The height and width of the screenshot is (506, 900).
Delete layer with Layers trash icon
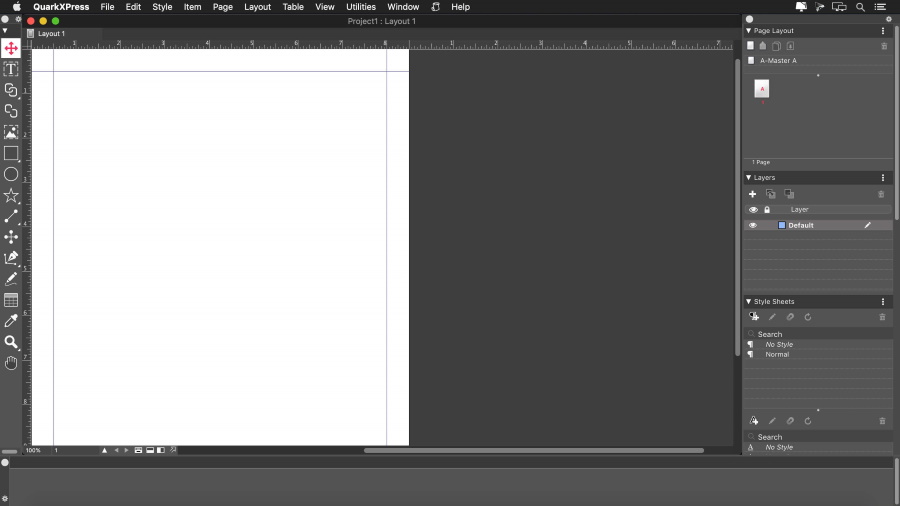(x=881, y=194)
